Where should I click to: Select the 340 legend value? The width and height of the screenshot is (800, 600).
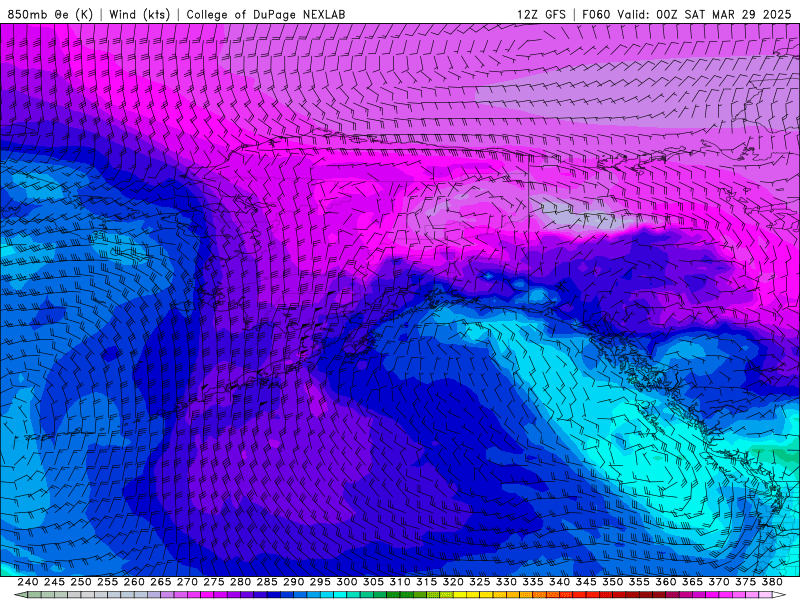point(559,582)
